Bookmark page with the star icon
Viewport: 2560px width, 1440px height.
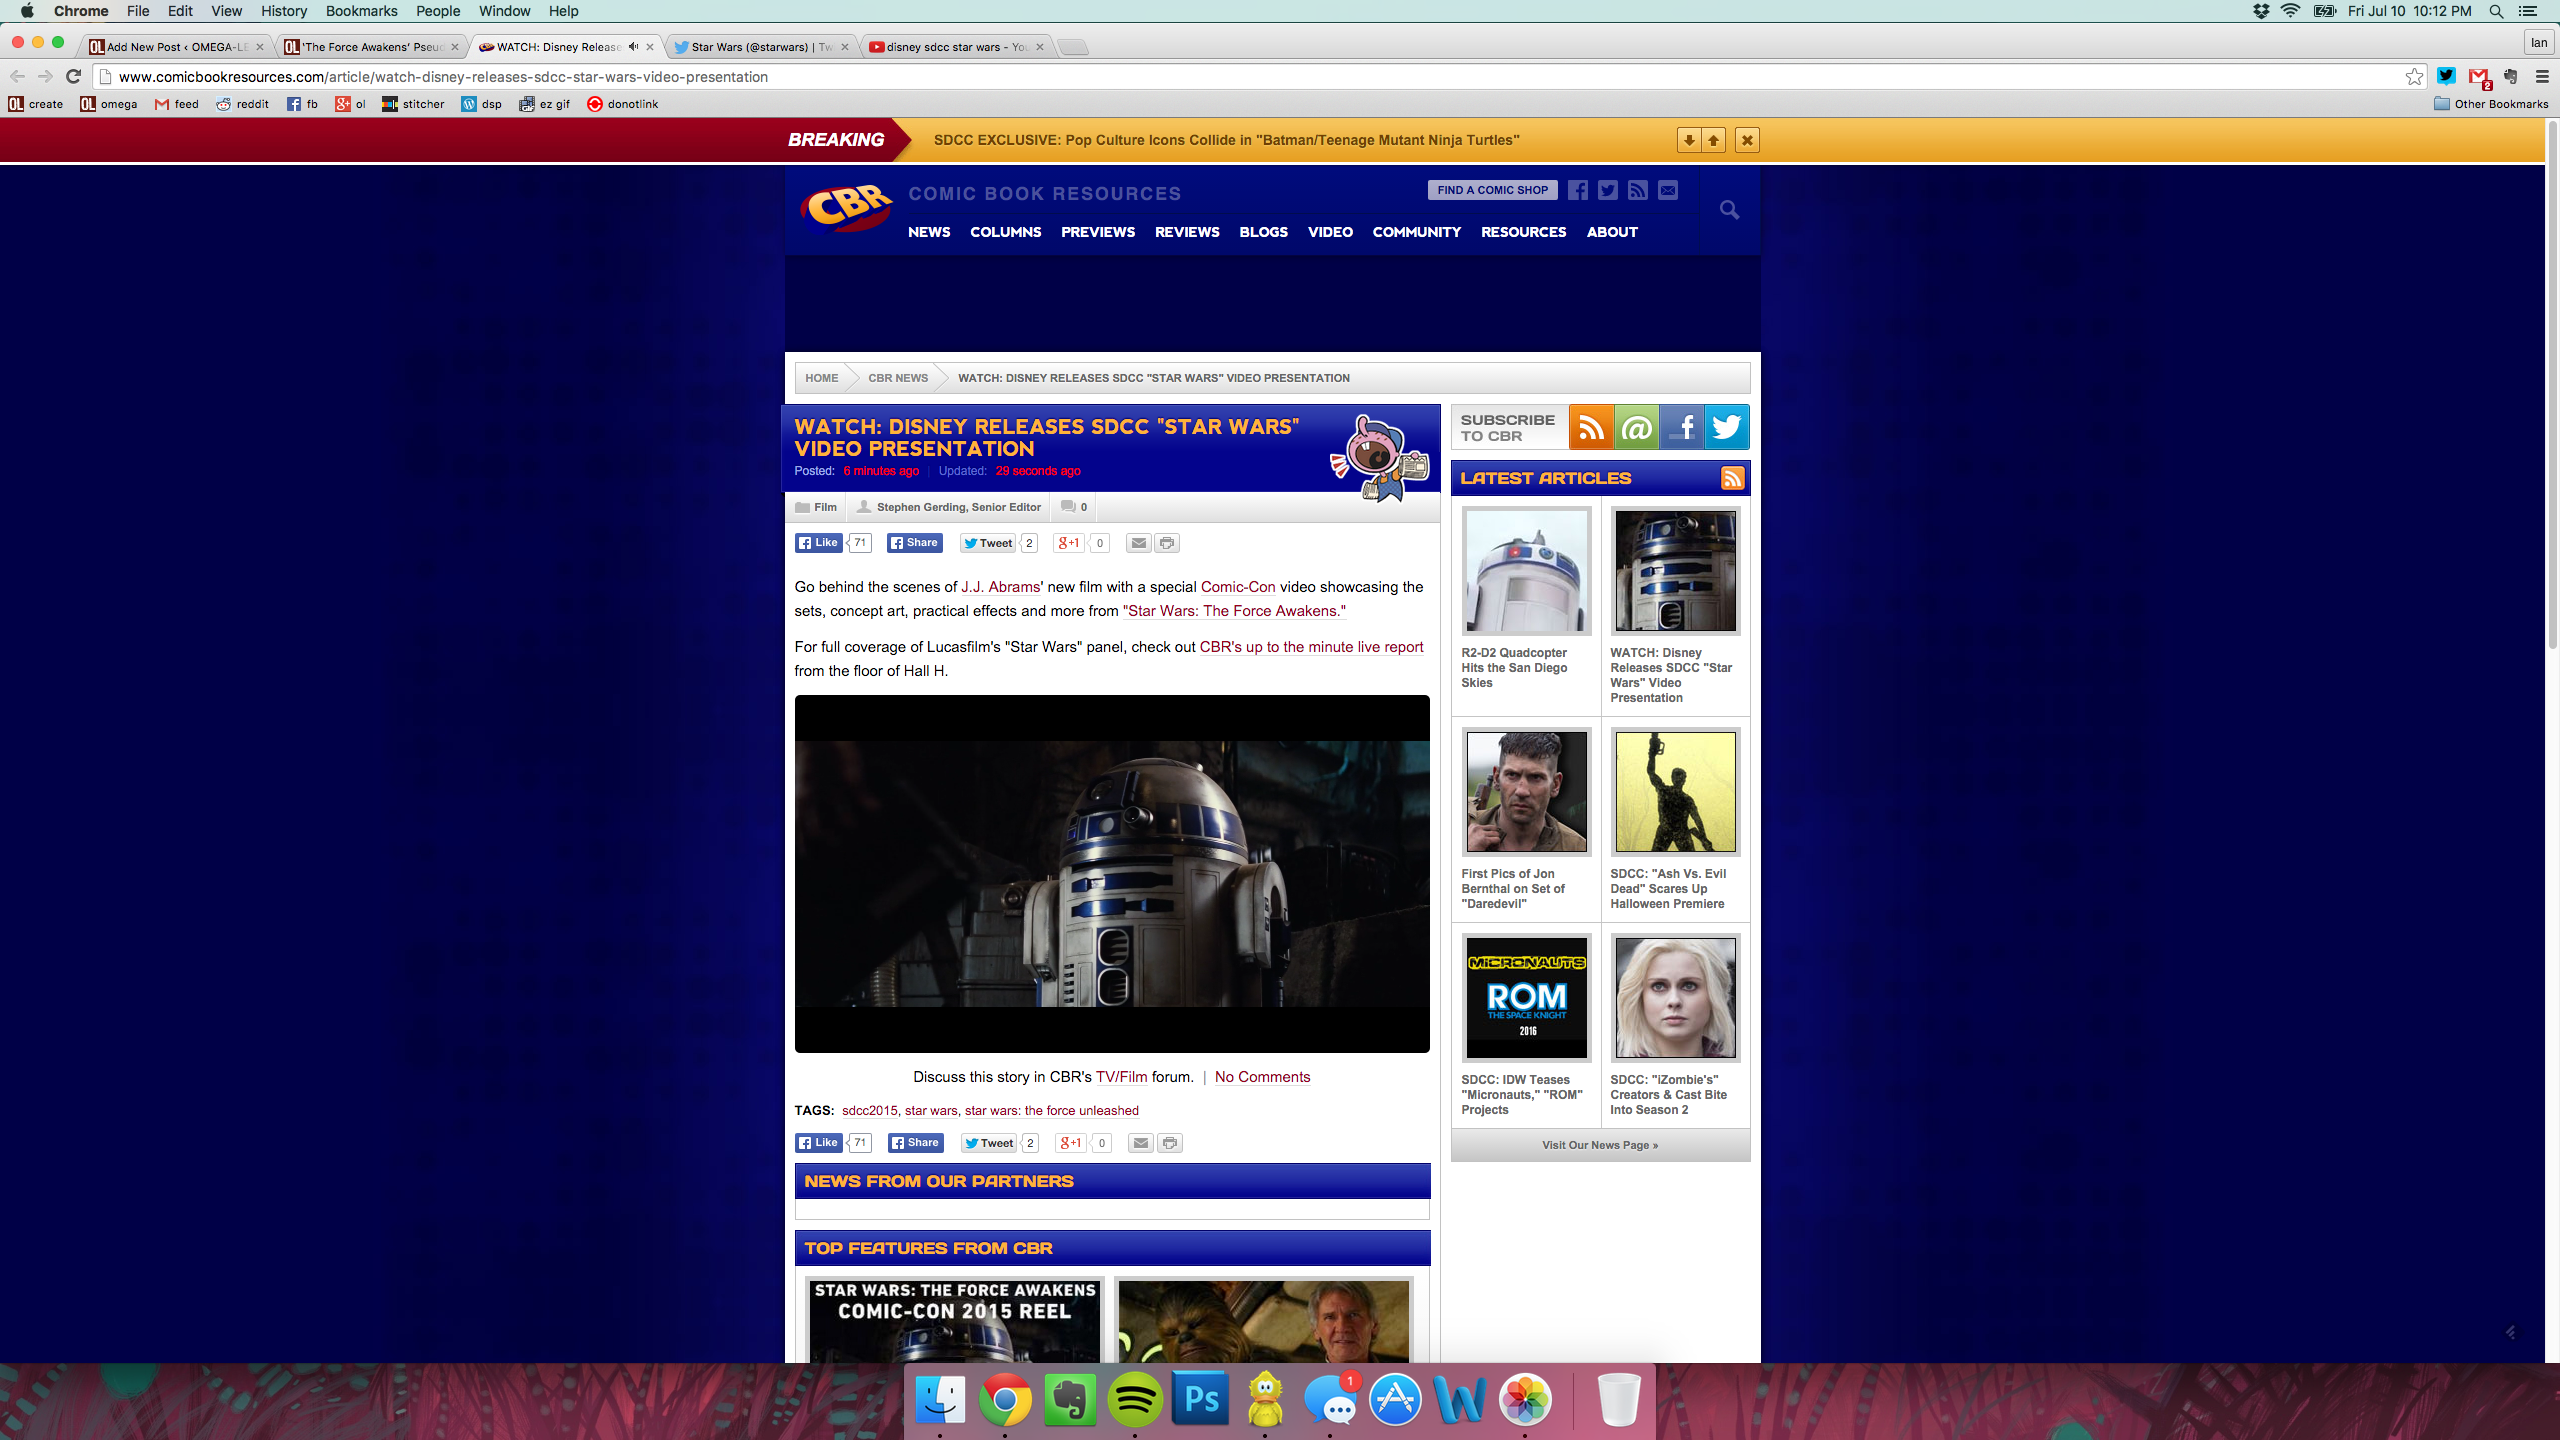(x=2414, y=77)
